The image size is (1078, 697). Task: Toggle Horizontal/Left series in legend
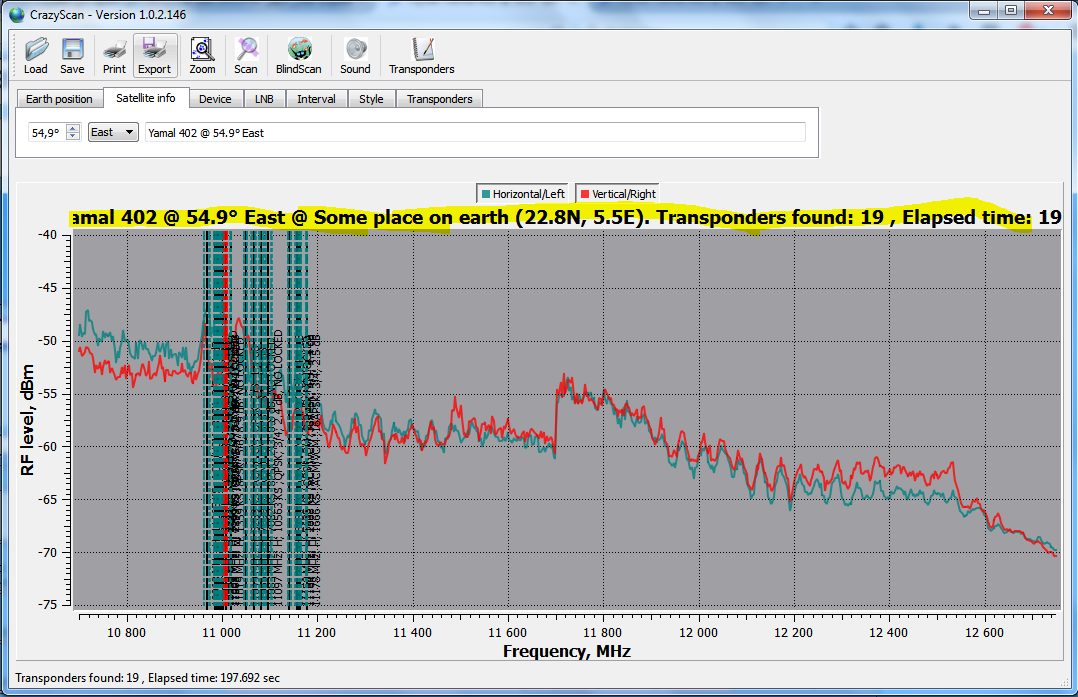coord(522,194)
